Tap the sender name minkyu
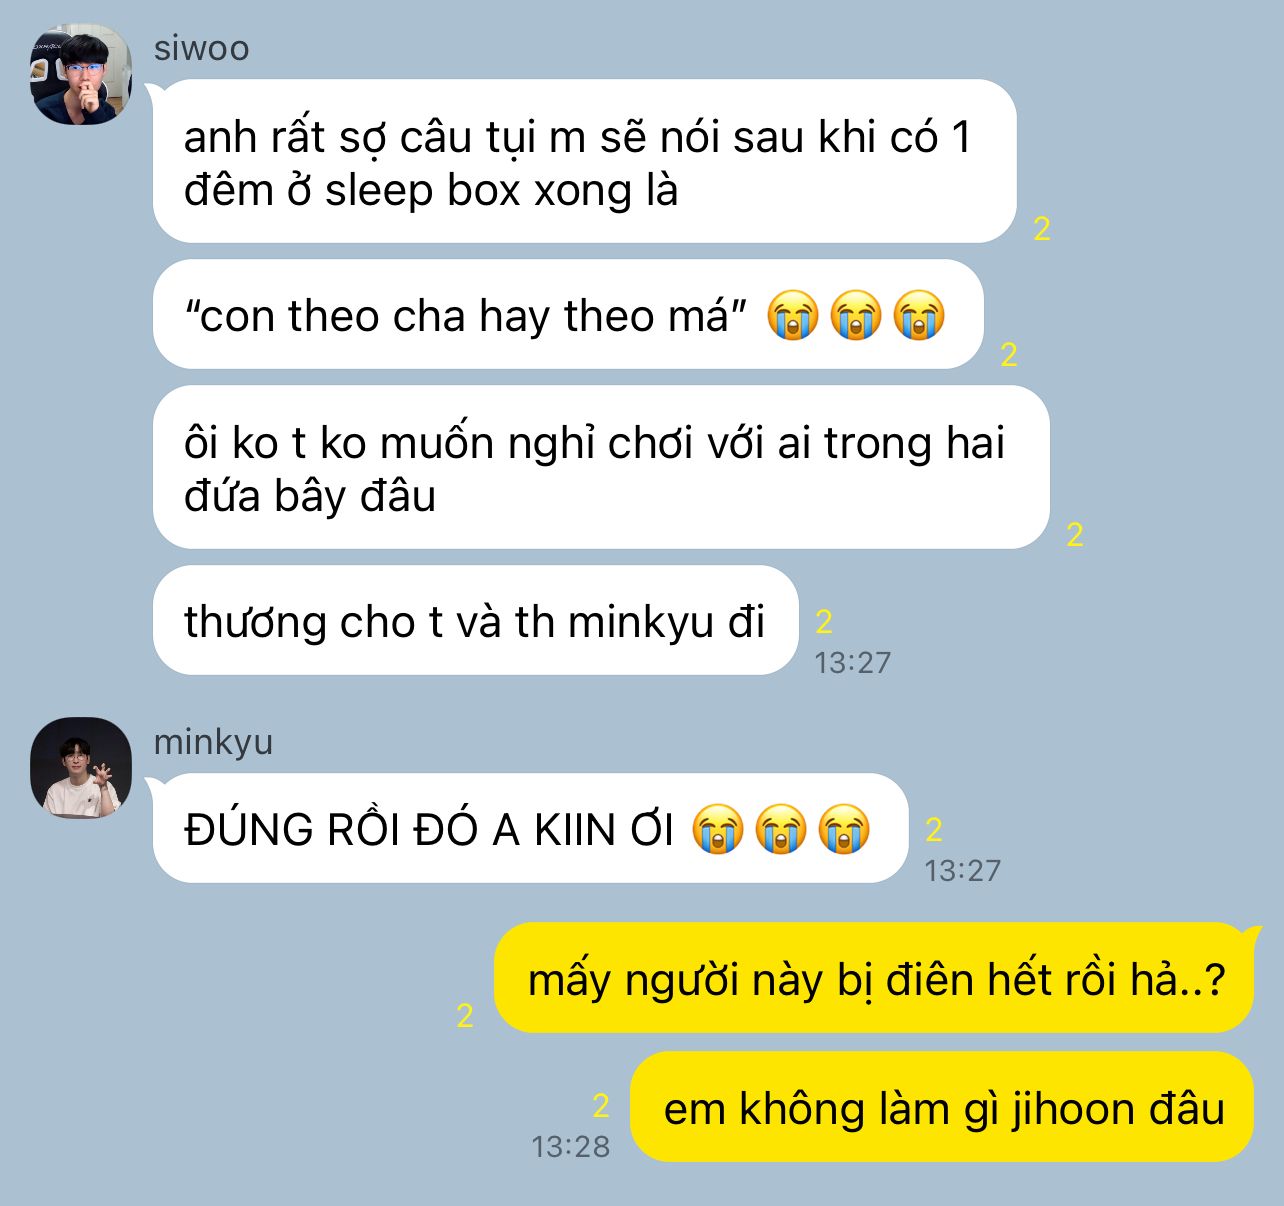Image resolution: width=1284 pixels, height=1206 pixels. (213, 742)
